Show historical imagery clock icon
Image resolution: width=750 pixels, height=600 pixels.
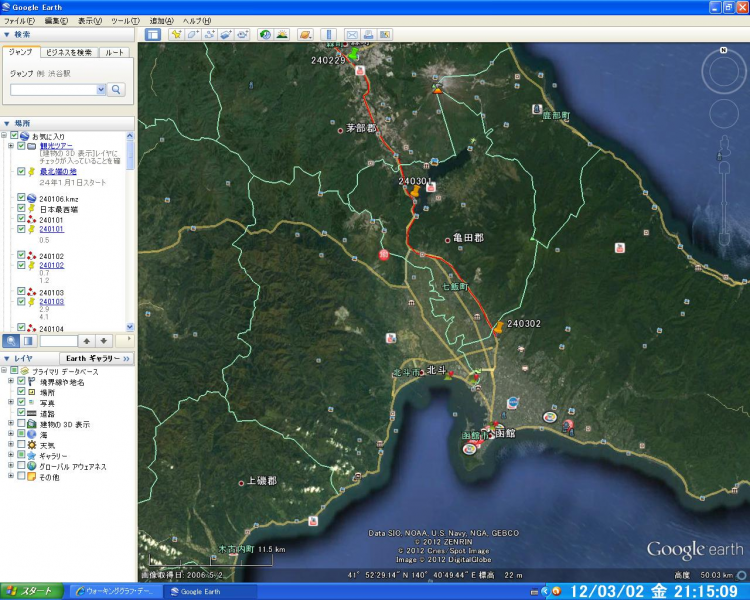[x=265, y=34]
